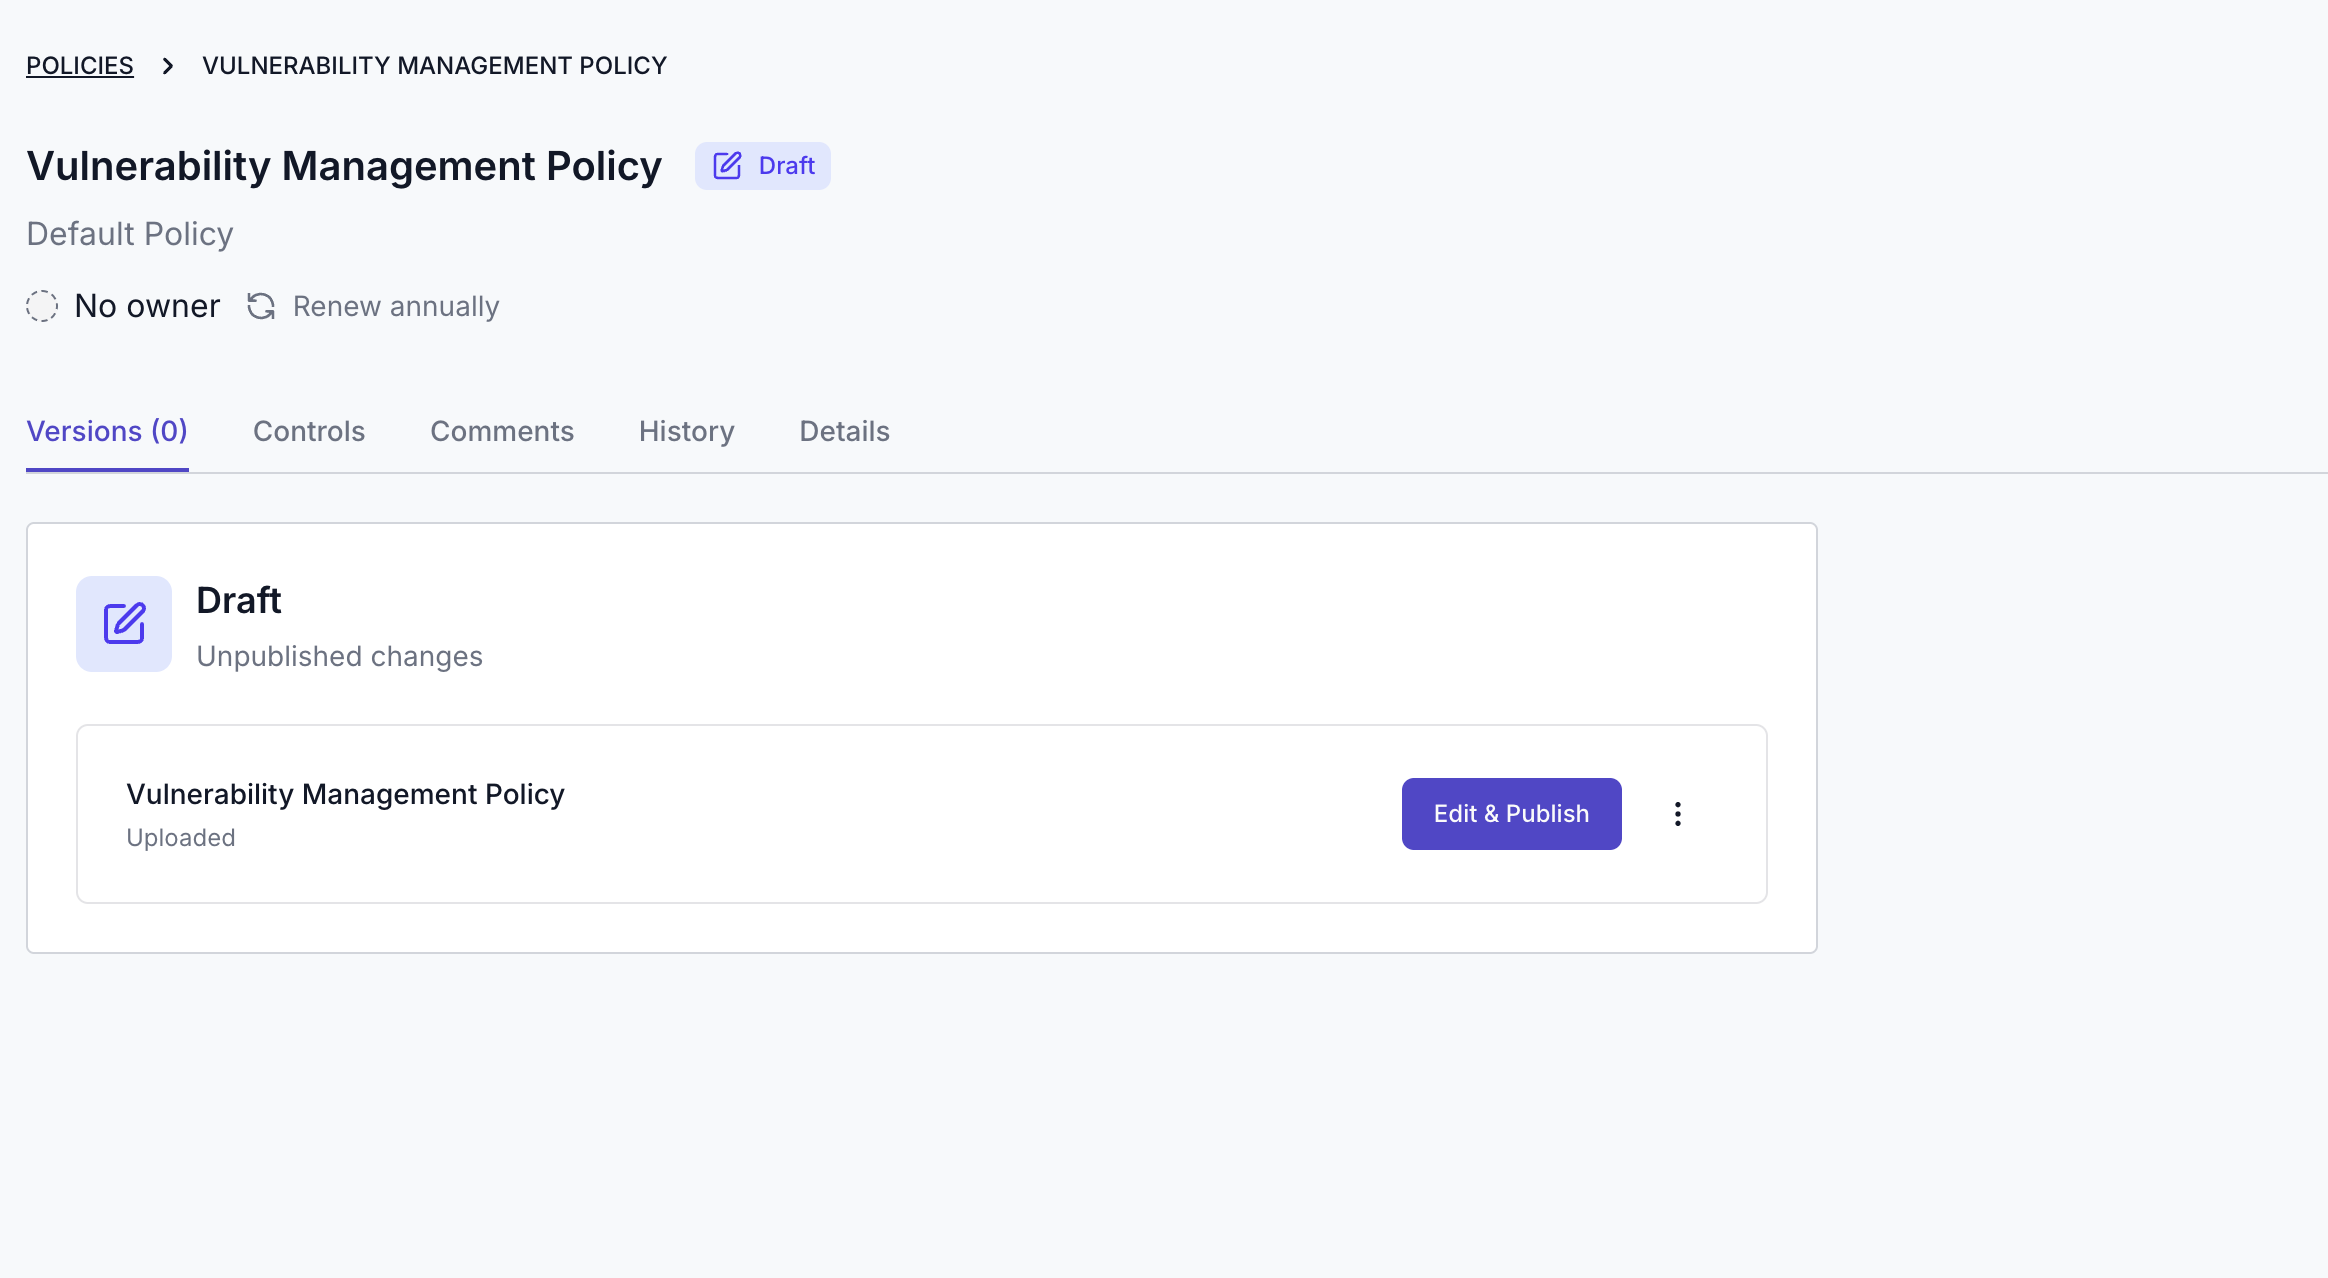The height and width of the screenshot is (1278, 2328).
Task: View the History tab
Action: tap(687, 432)
